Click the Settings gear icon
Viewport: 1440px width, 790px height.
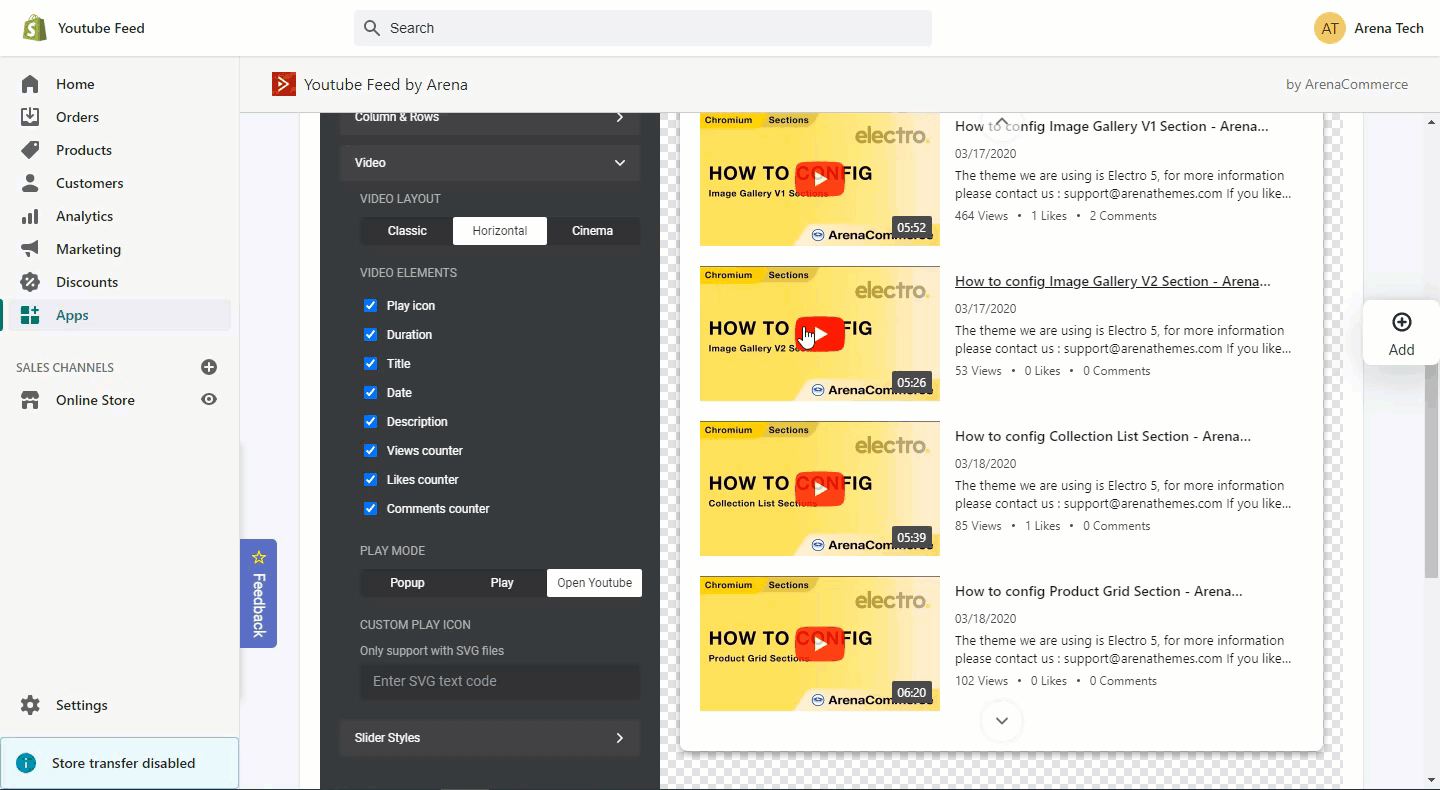click(x=30, y=705)
